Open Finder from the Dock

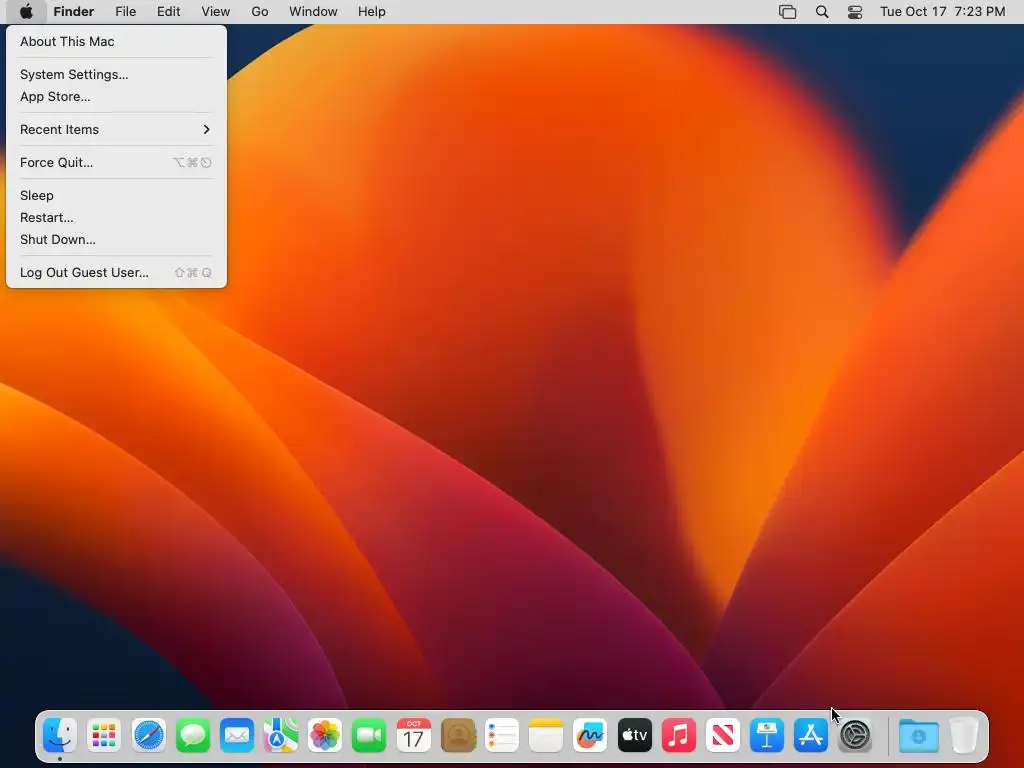(x=60, y=735)
